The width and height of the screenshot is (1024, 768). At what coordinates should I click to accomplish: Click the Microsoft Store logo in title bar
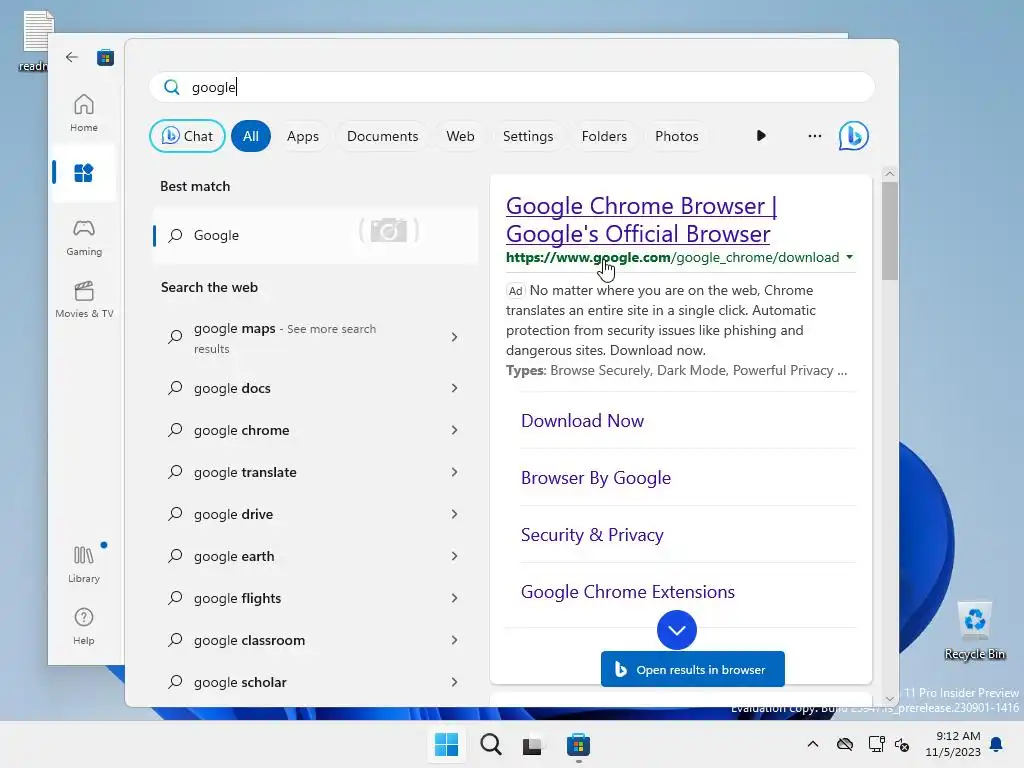105,57
